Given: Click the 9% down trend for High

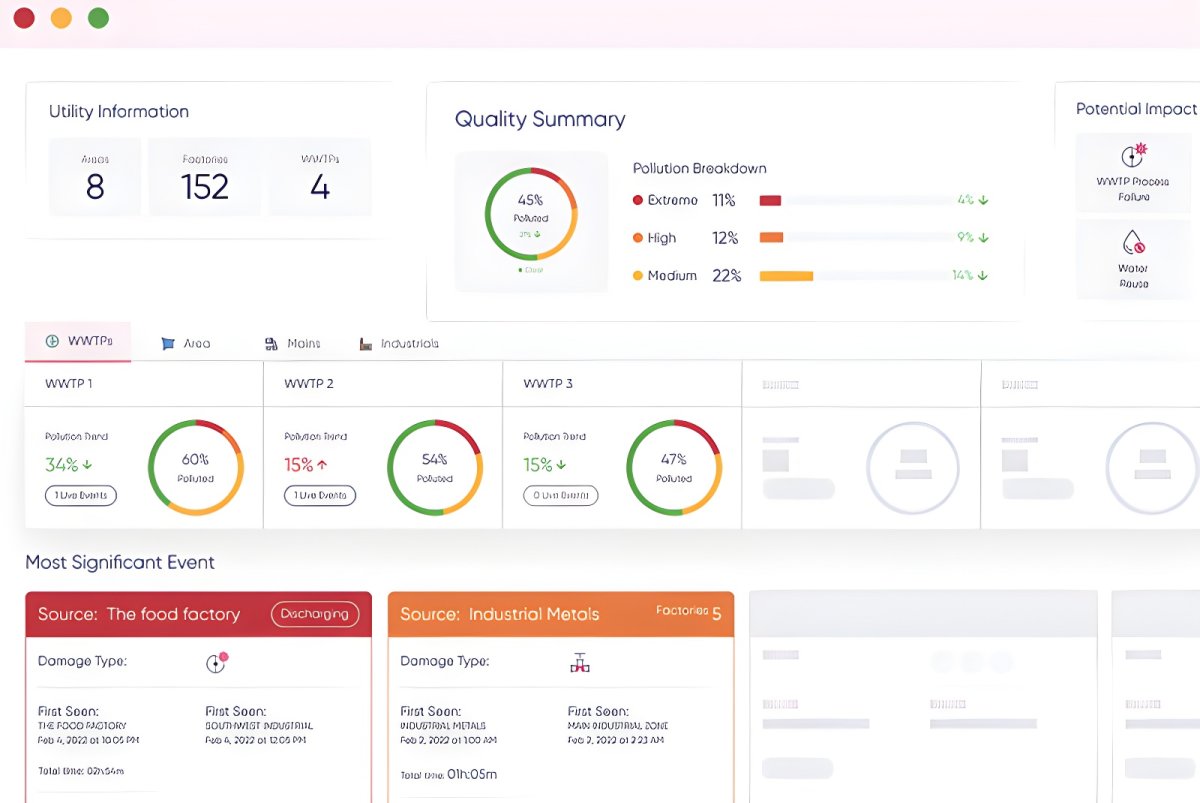Looking at the screenshot, I should click(972, 238).
